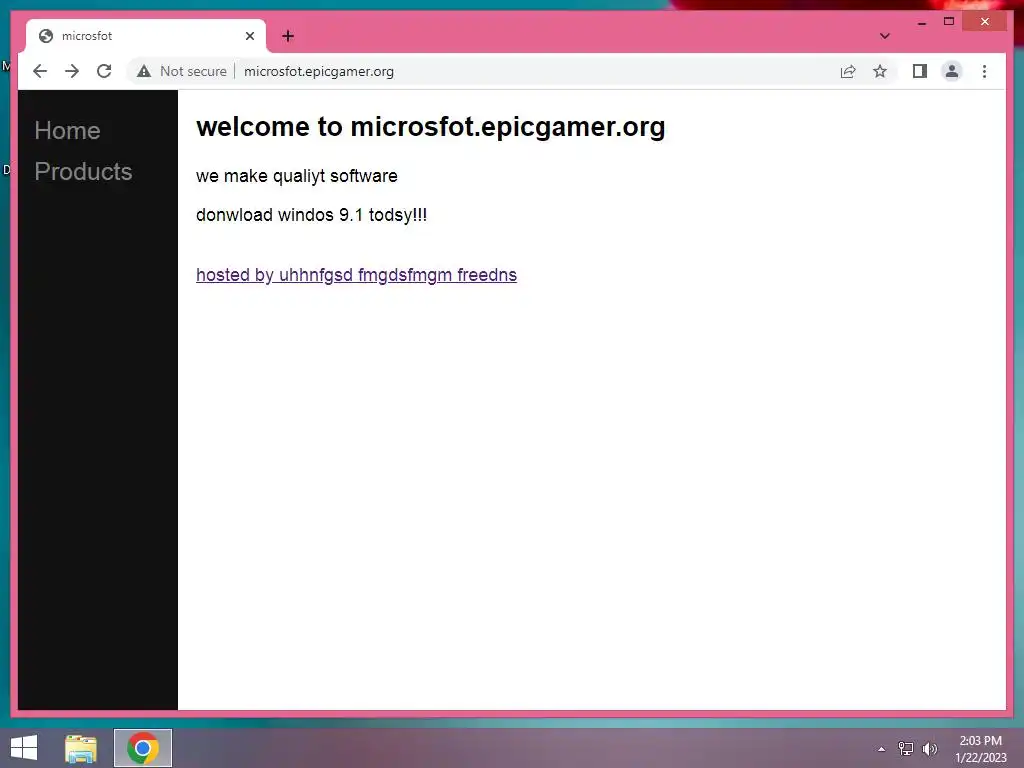The image size is (1024, 768).
Task: Open the Not secure warning info
Action: click(182, 71)
